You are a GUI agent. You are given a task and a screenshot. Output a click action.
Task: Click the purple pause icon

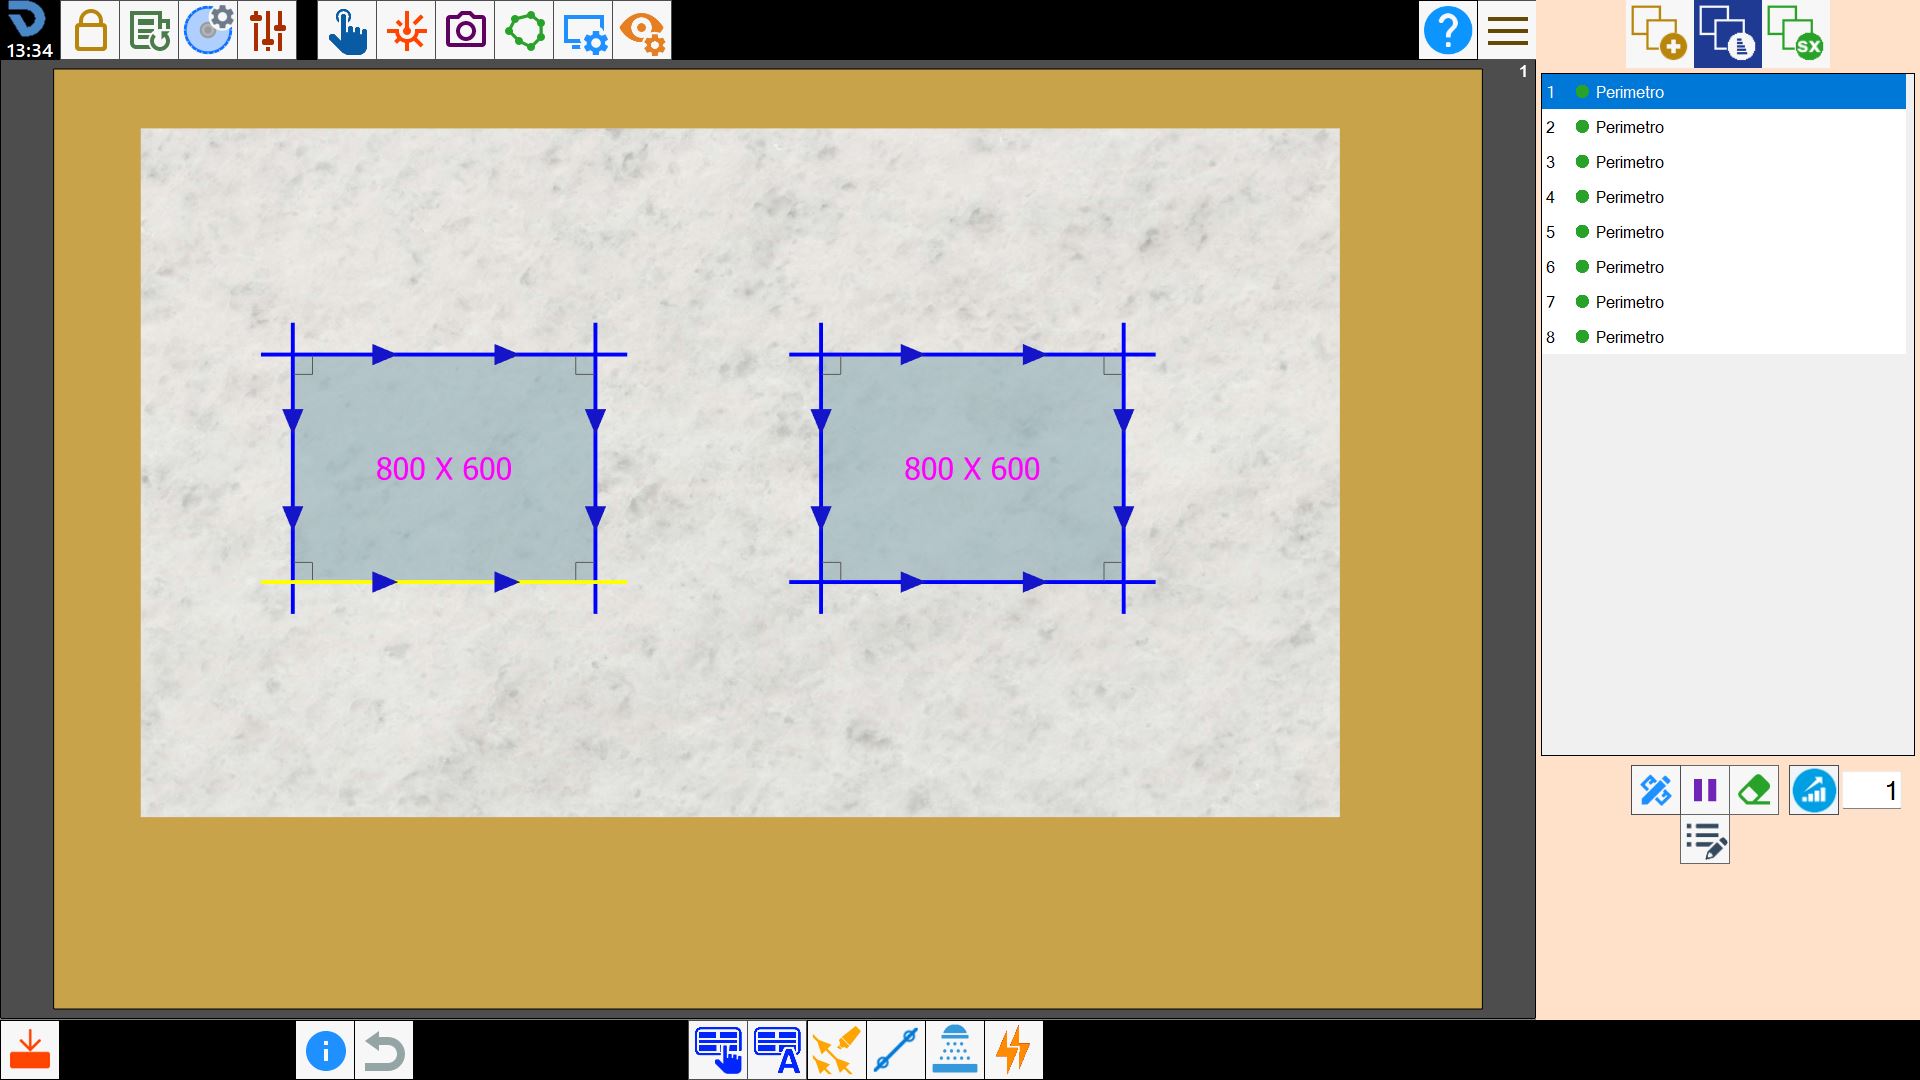(x=1705, y=790)
